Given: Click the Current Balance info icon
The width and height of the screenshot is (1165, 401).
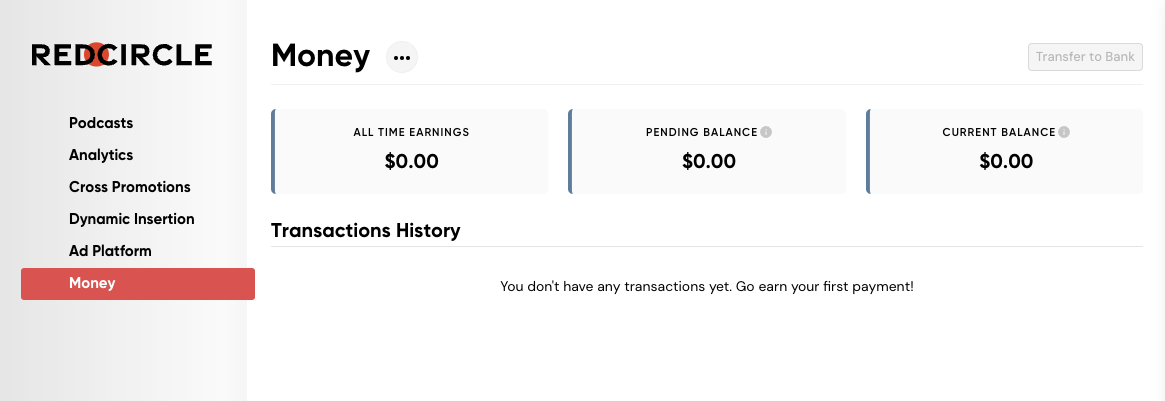Looking at the screenshot, I should coord(1064,132).
